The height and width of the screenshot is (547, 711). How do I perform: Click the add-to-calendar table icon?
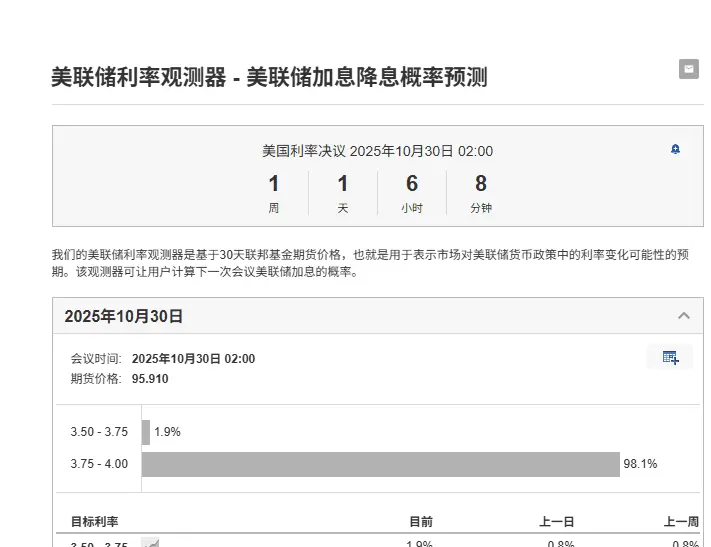(670, 357)
